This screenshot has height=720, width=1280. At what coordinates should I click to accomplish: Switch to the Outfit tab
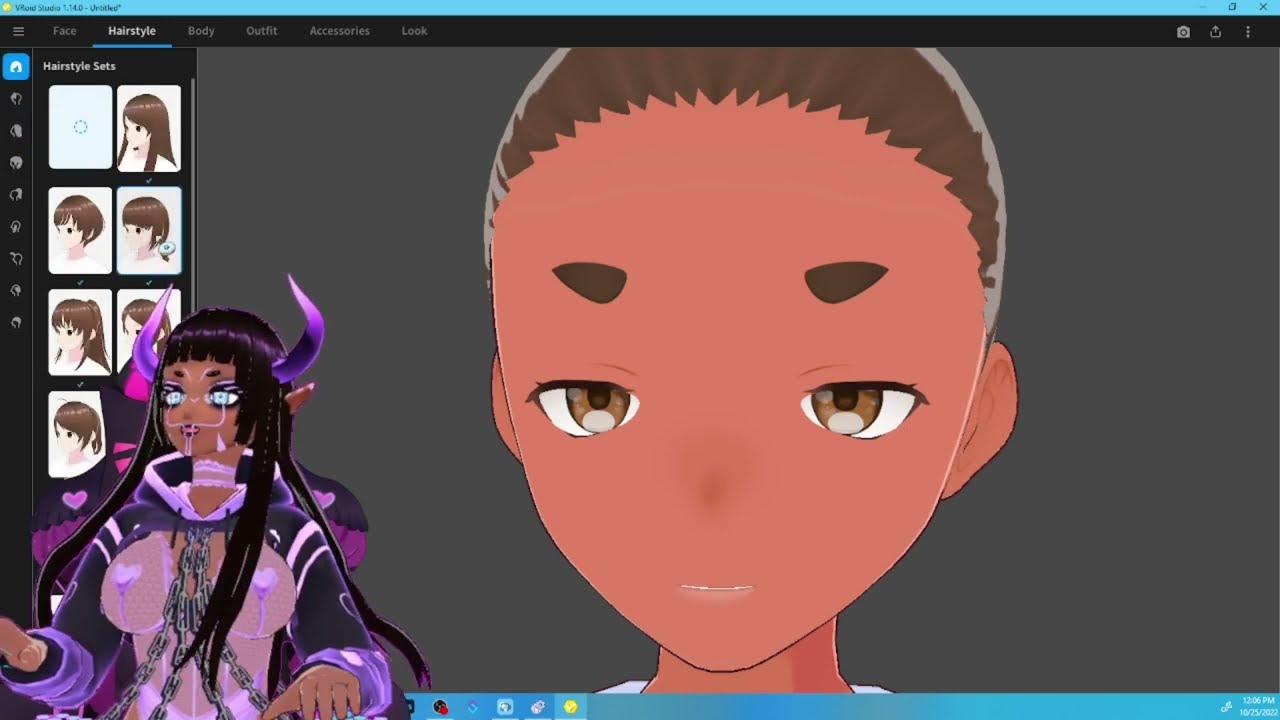(262, 31)
